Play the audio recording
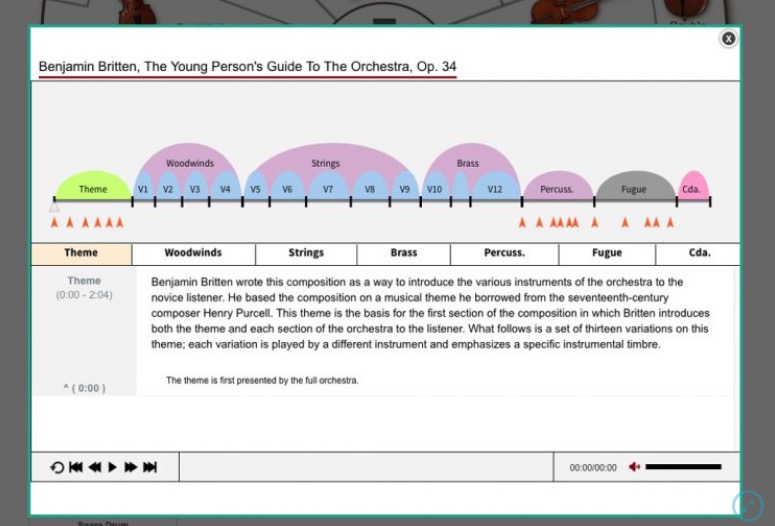Image resolution: width=775 pixels, height=526 pixels. [113, 467]
